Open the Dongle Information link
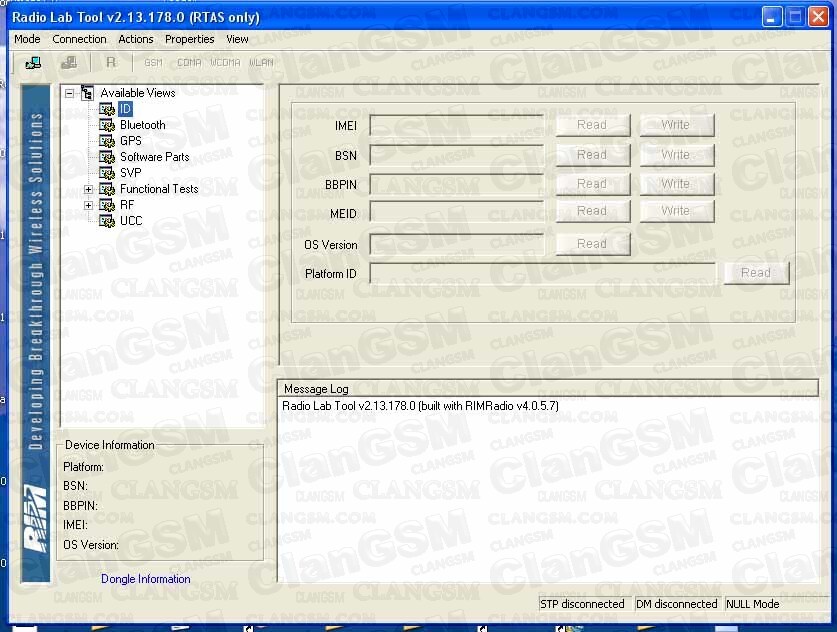This screenshot has height=632, width=837. click(x=146, y=579)
